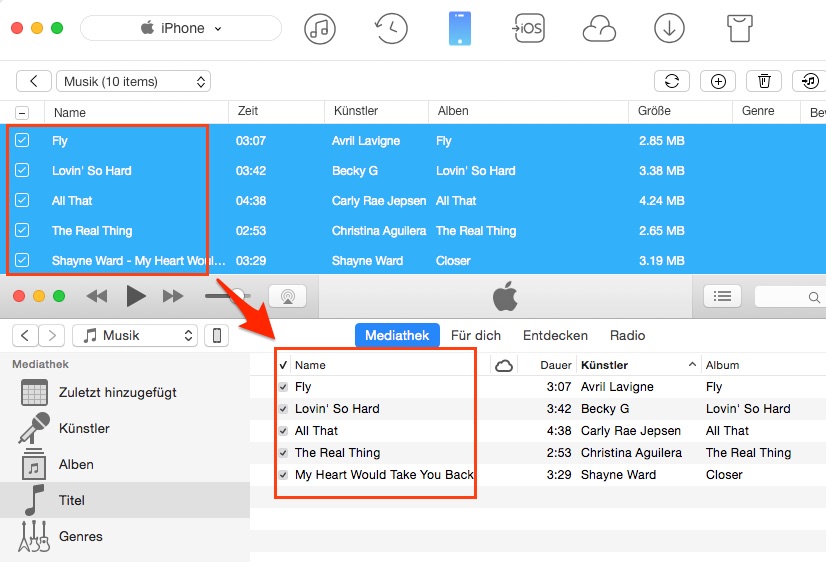Viewport: 826px width, 562px height.
Task: Click the send to iTunes music-note button
Action: (x=810, y=81)
